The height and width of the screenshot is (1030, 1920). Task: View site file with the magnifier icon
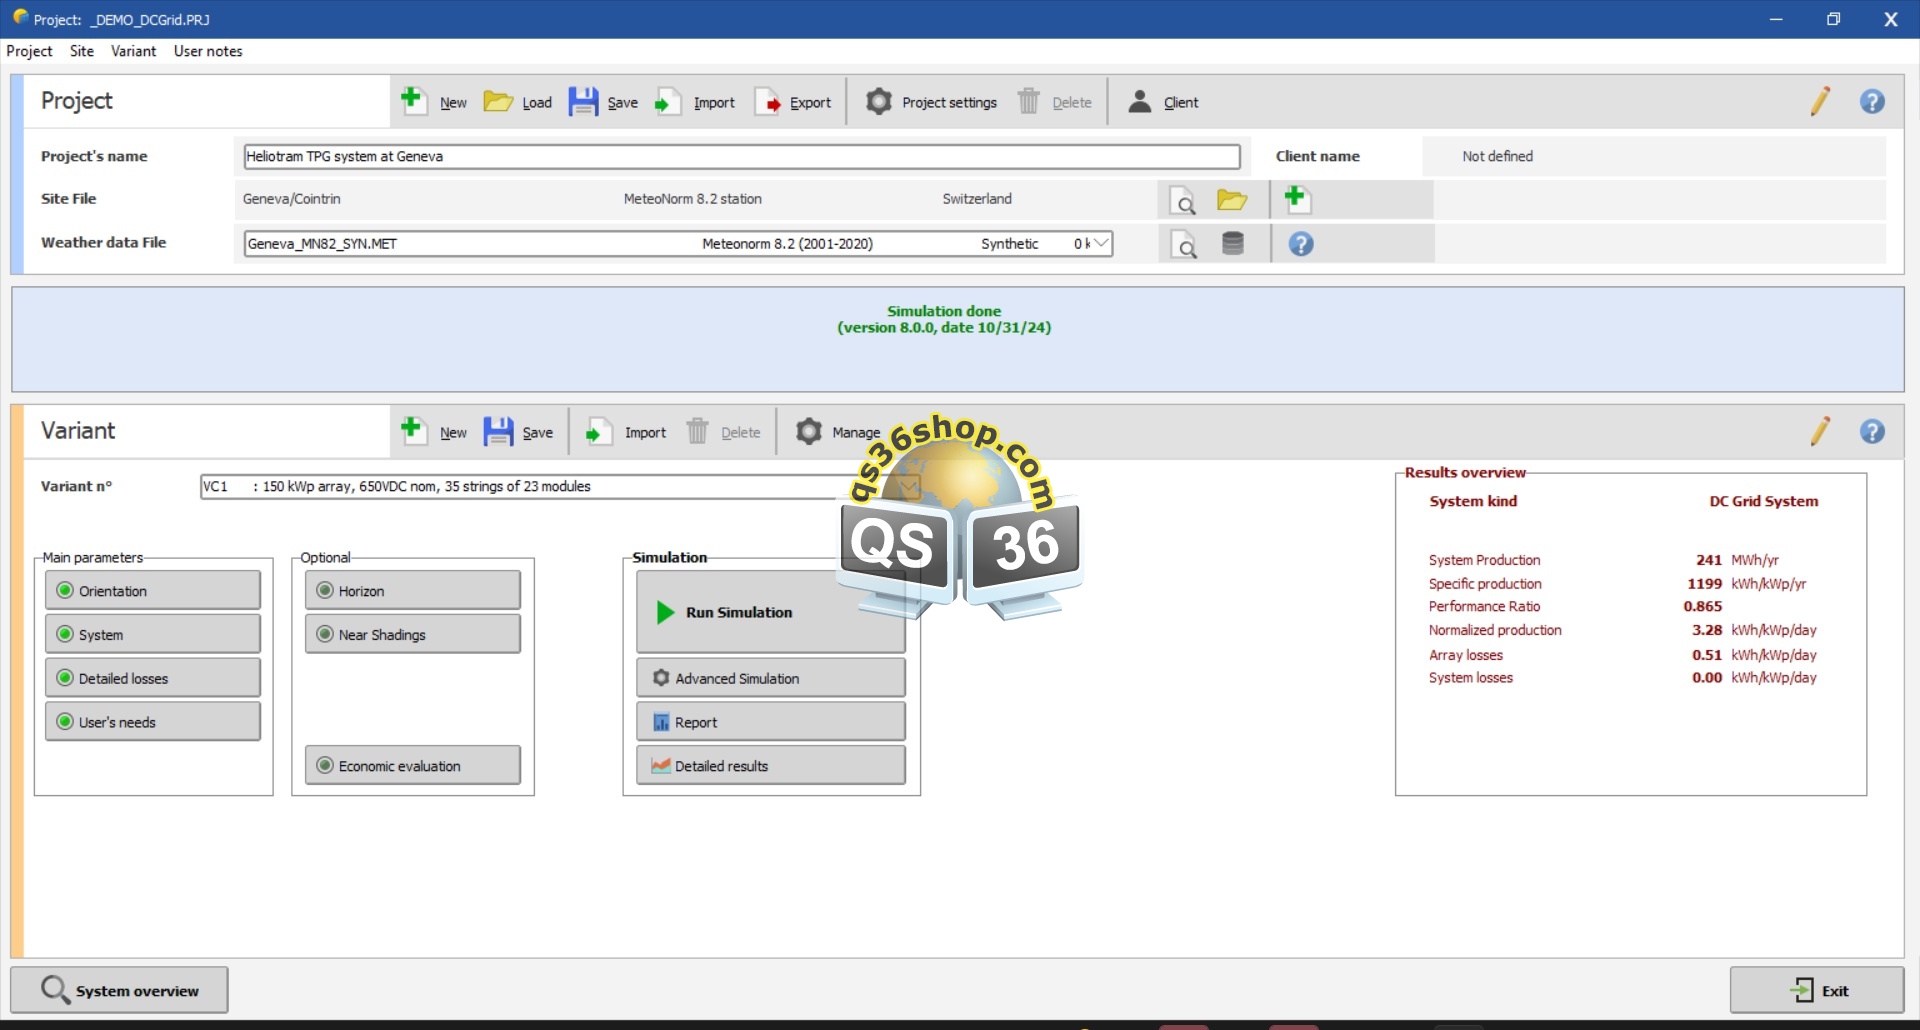click(x=1183, y=200)
